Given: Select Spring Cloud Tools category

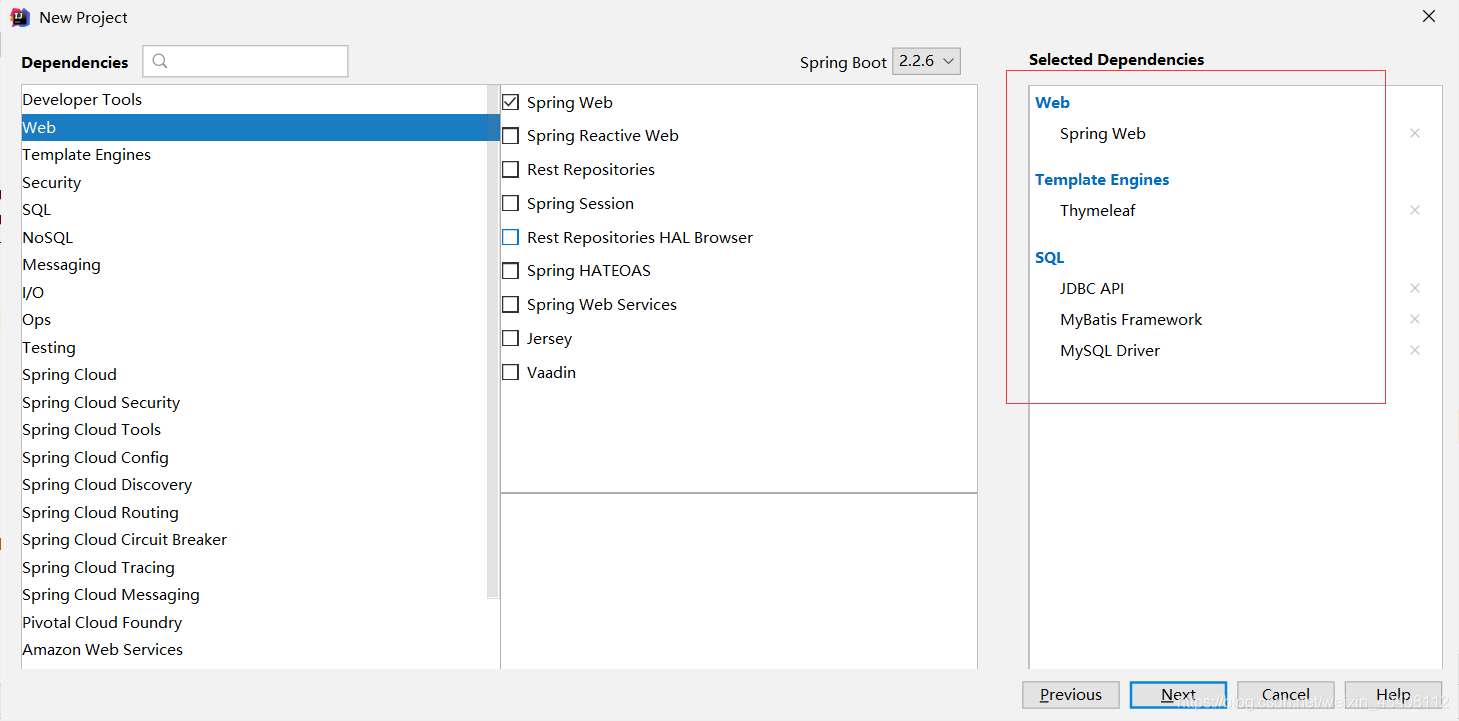Looking at the screenshot, I should click(254, 429).
